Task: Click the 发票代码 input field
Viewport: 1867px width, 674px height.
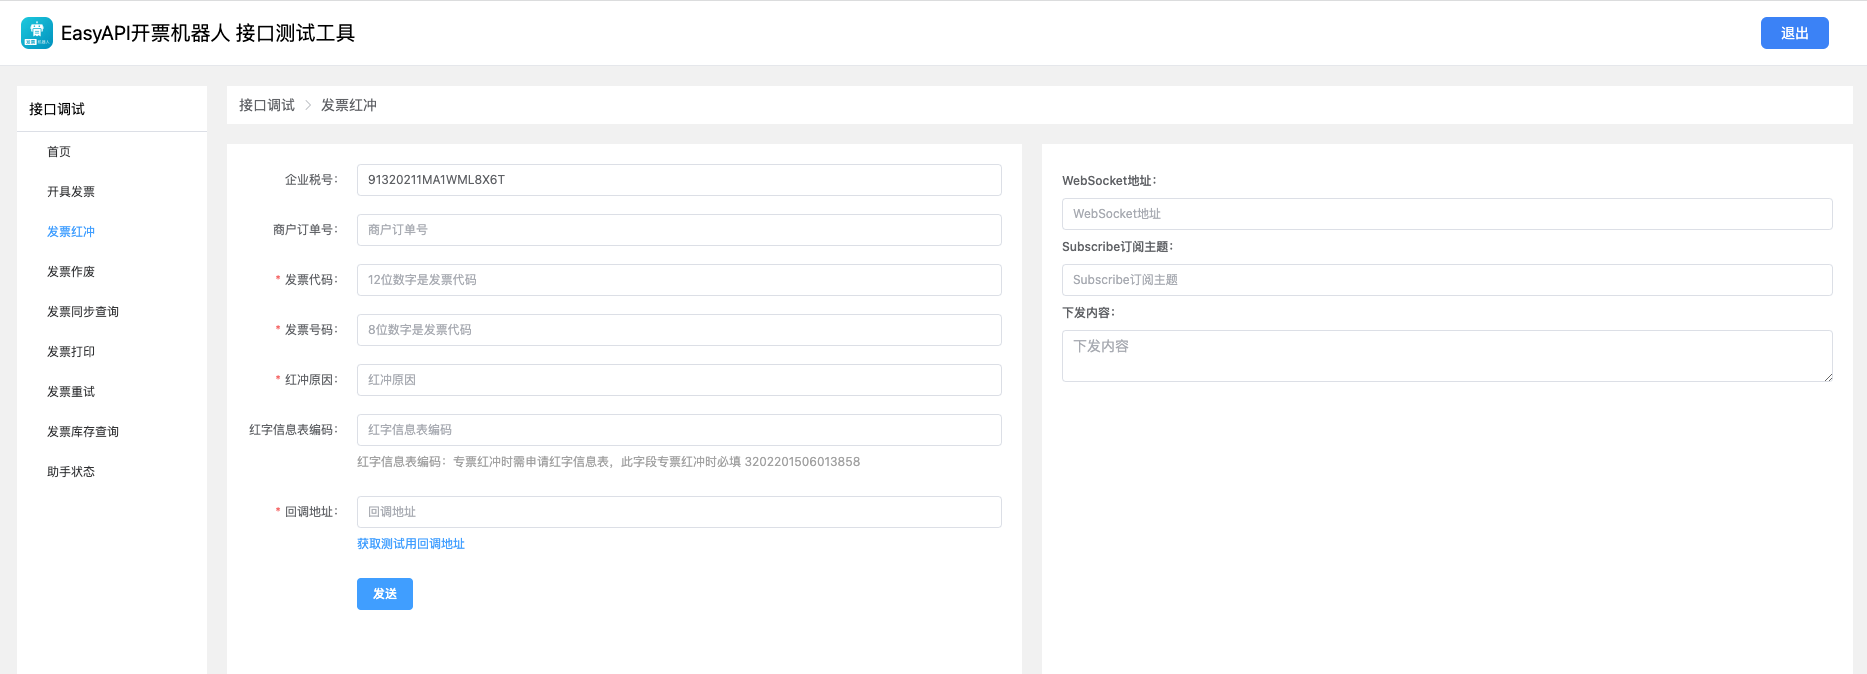Action: 679,280
